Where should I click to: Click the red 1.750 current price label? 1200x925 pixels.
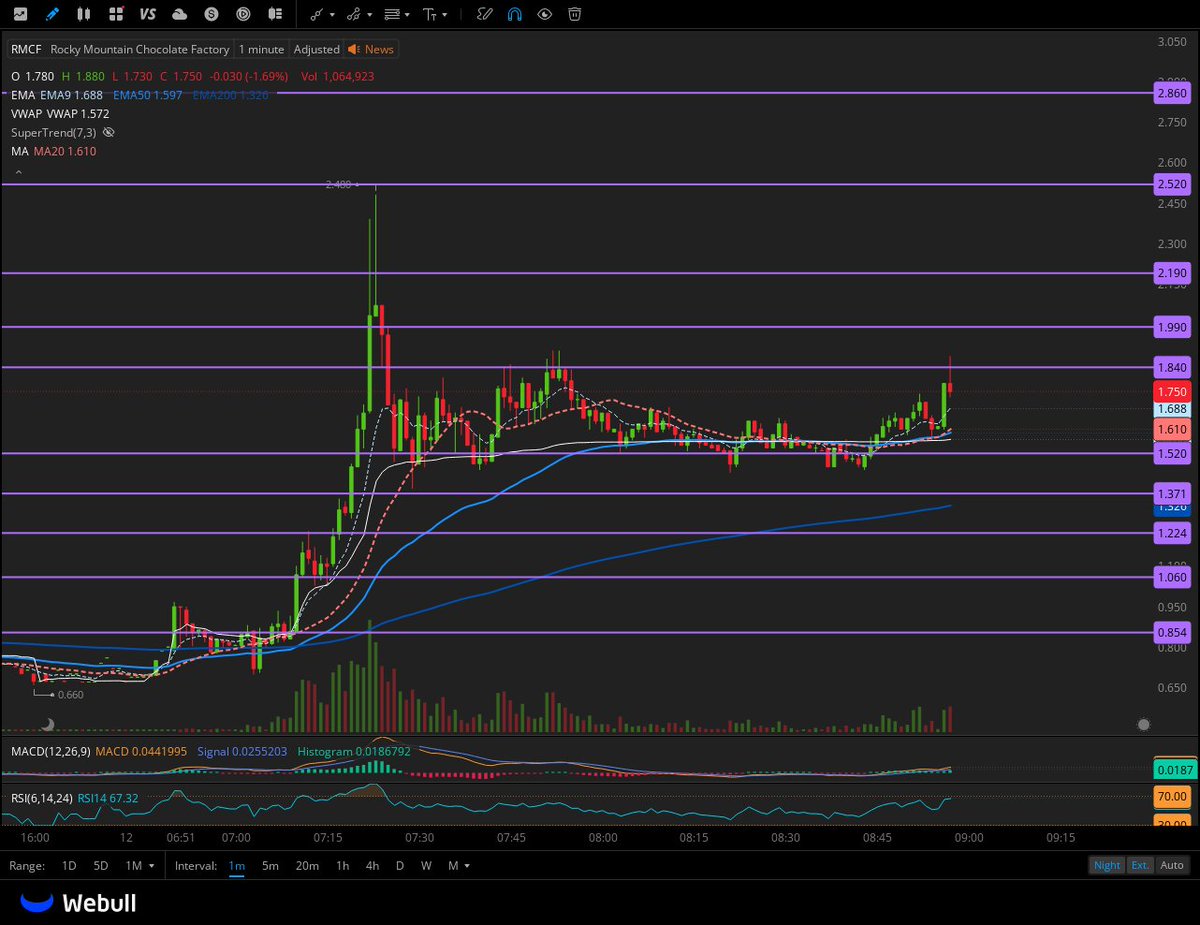[x=1171, y=392]
